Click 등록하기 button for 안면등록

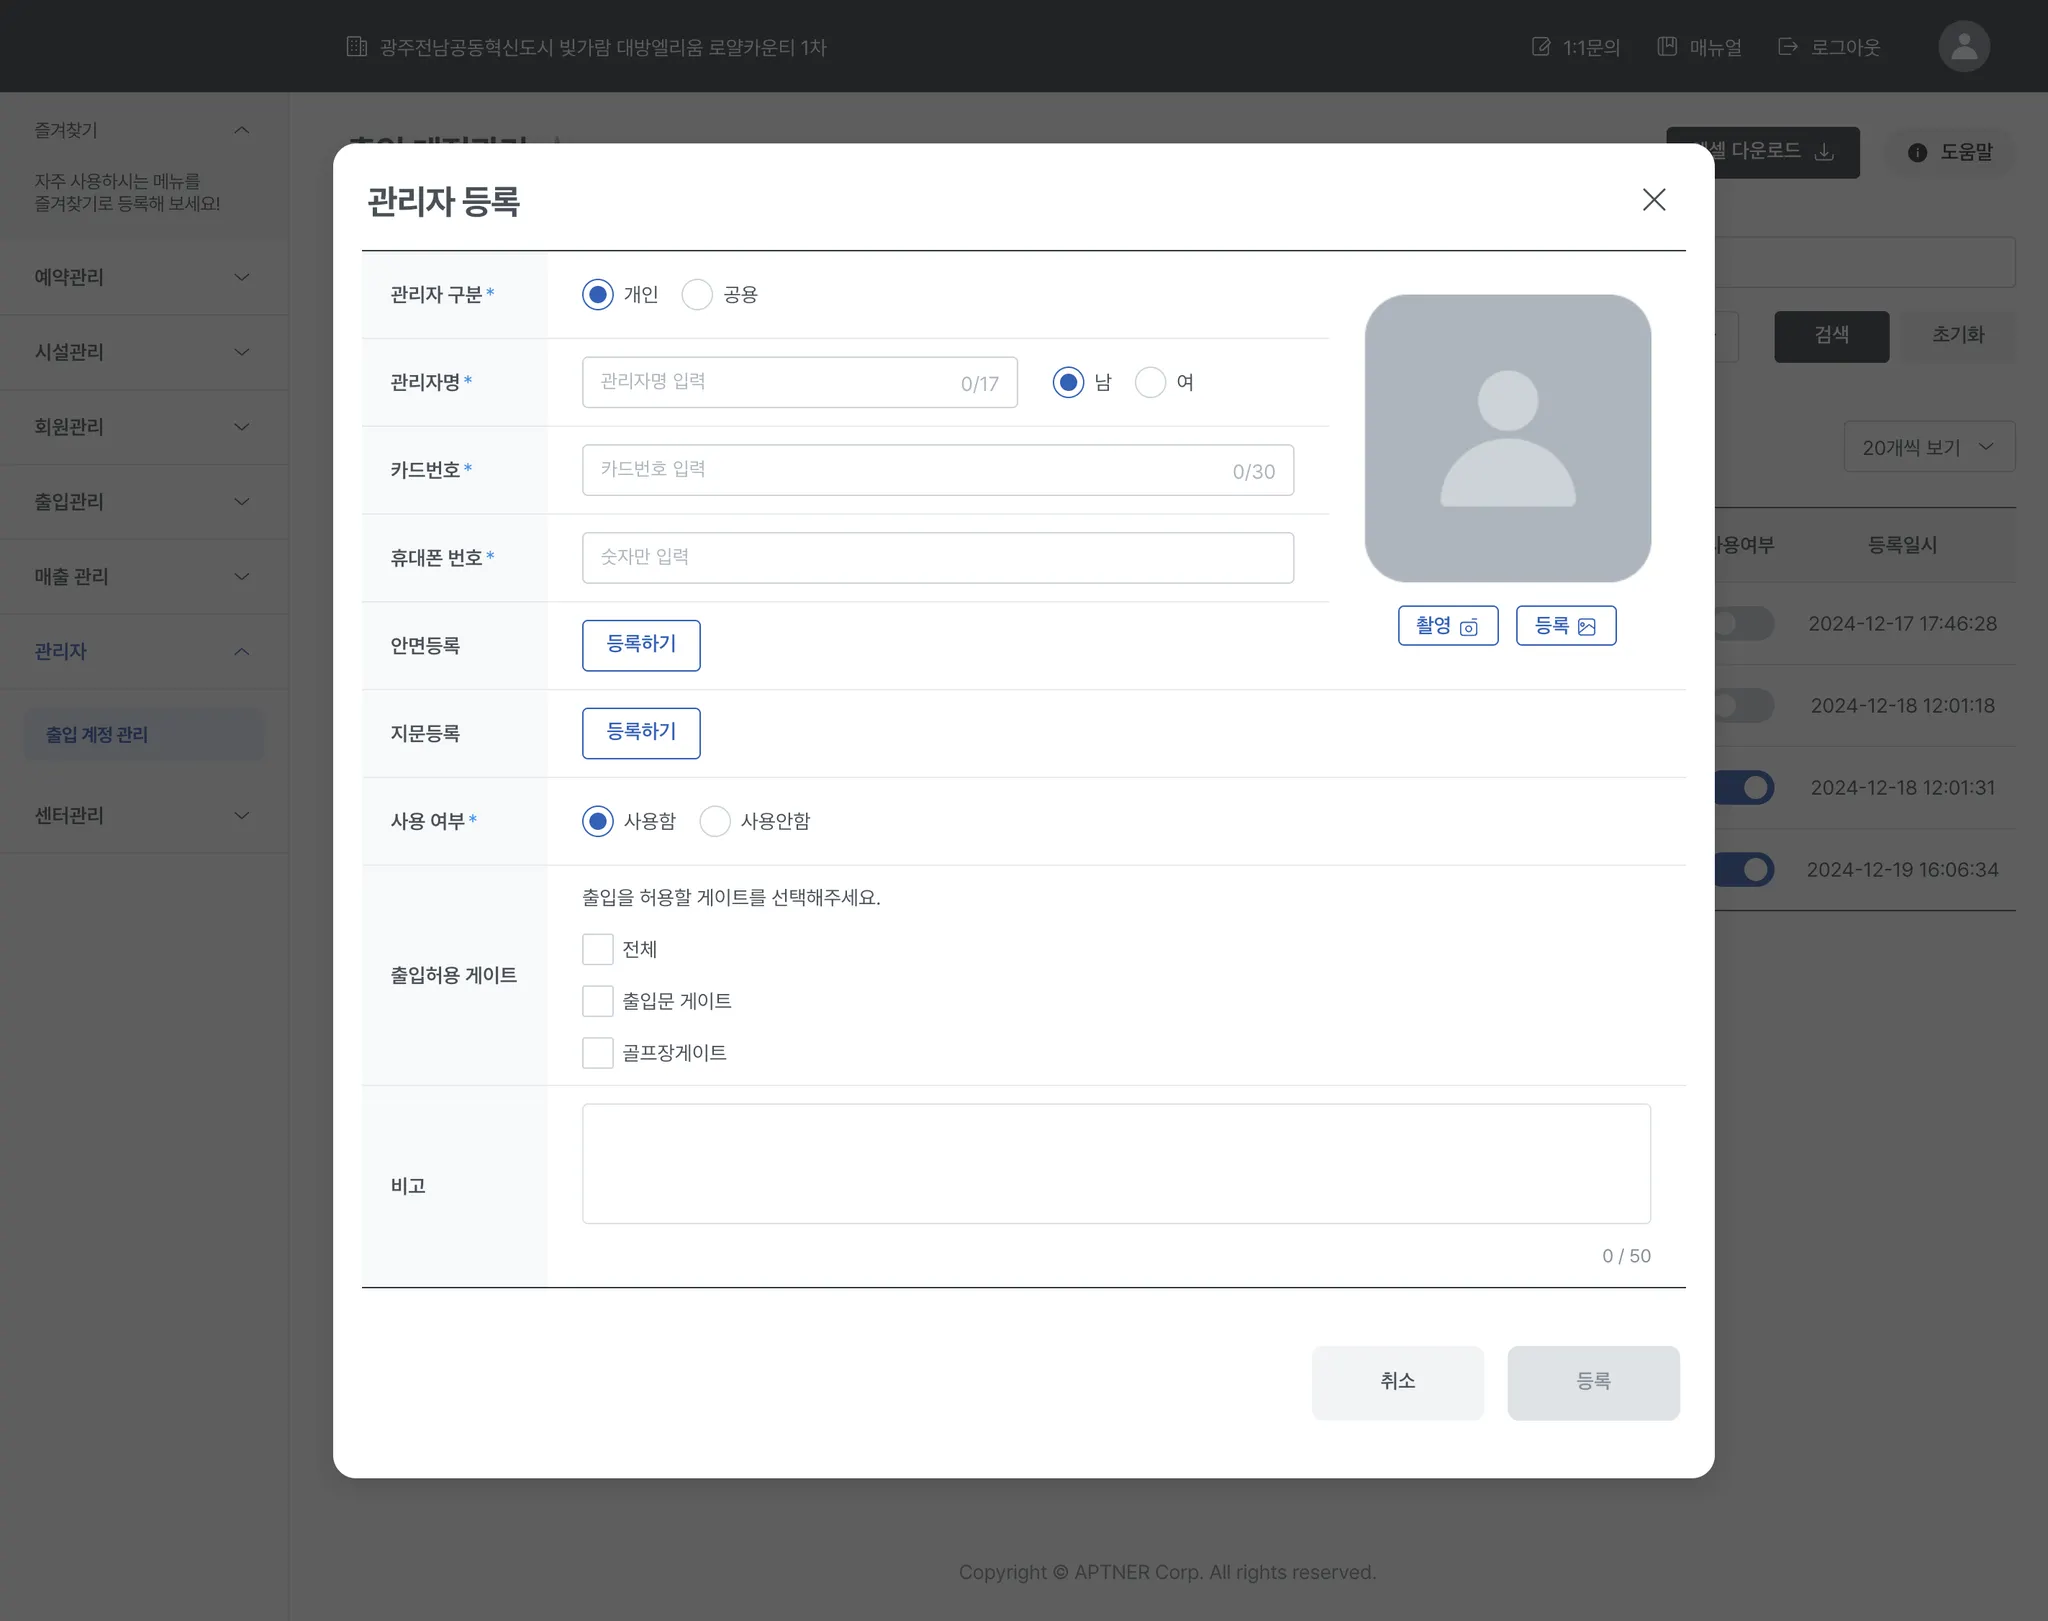pos(641,645)
